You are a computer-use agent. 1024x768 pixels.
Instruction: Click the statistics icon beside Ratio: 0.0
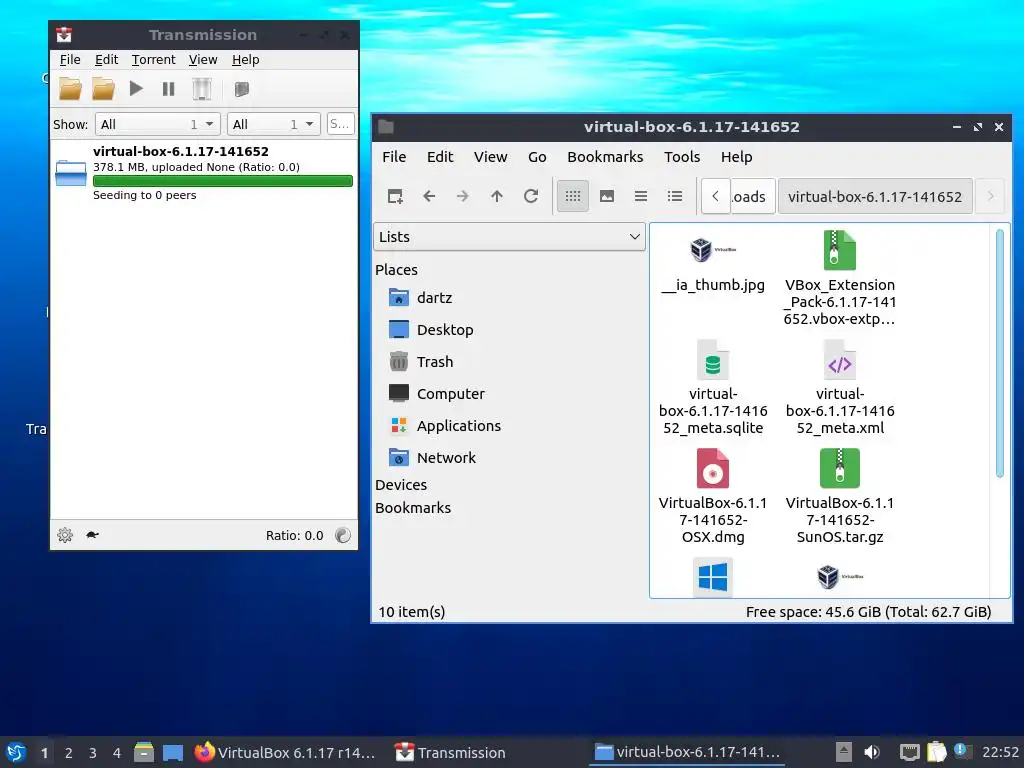343,535
